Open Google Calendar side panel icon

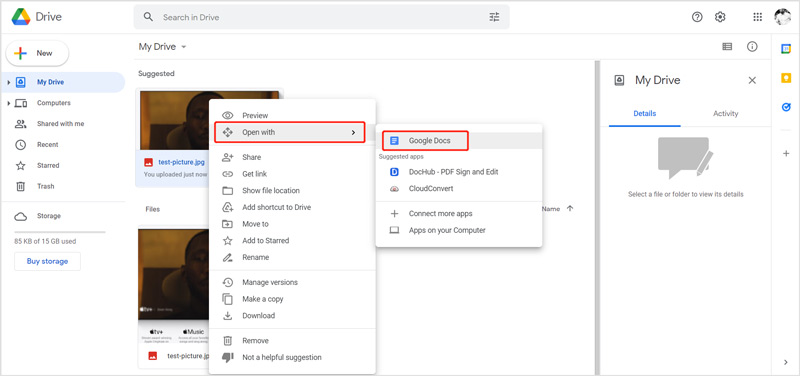786,48
